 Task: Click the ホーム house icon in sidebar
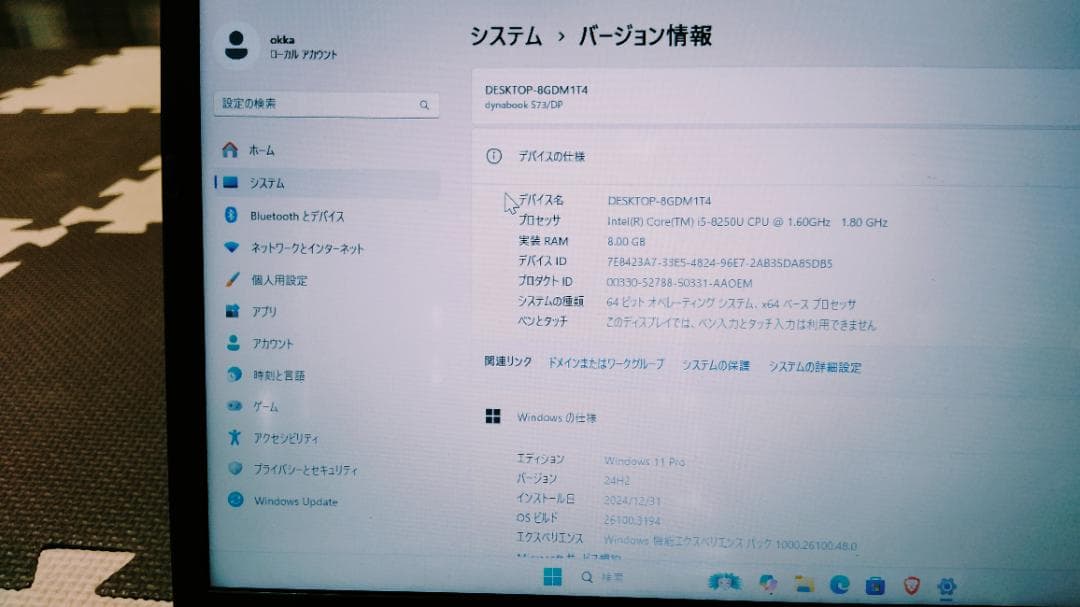(x=230, y=150)
